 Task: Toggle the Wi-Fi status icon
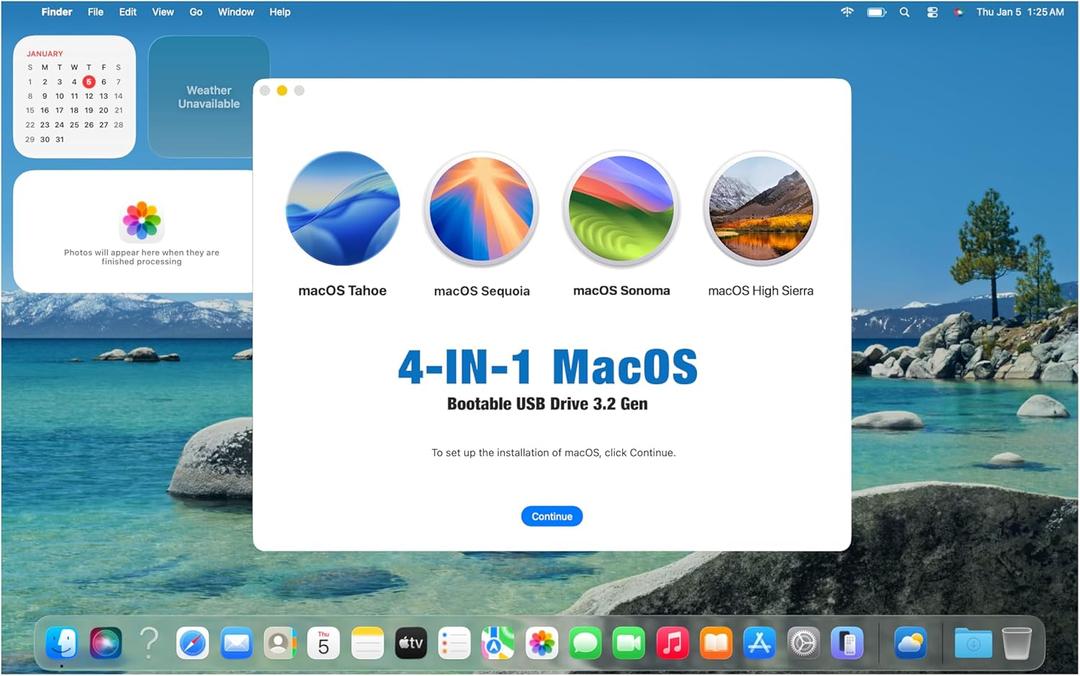(847, 12)
